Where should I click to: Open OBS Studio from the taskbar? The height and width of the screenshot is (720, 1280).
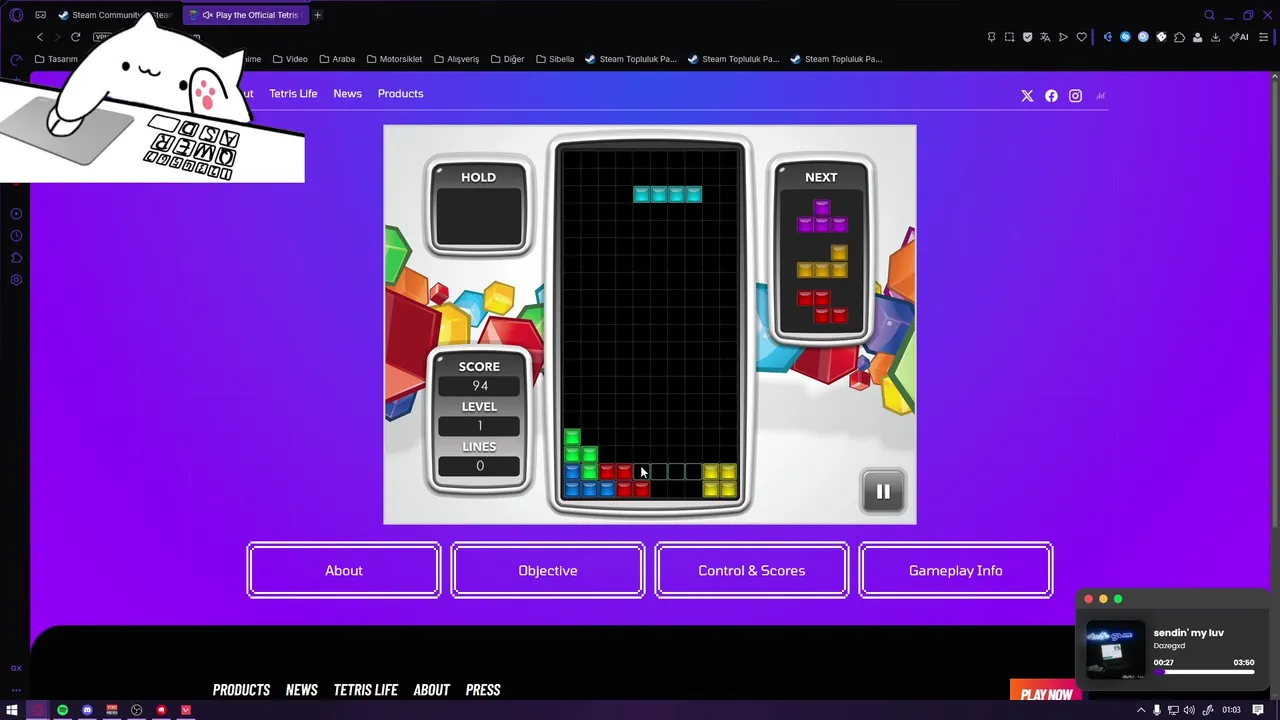tap(136, 710)
